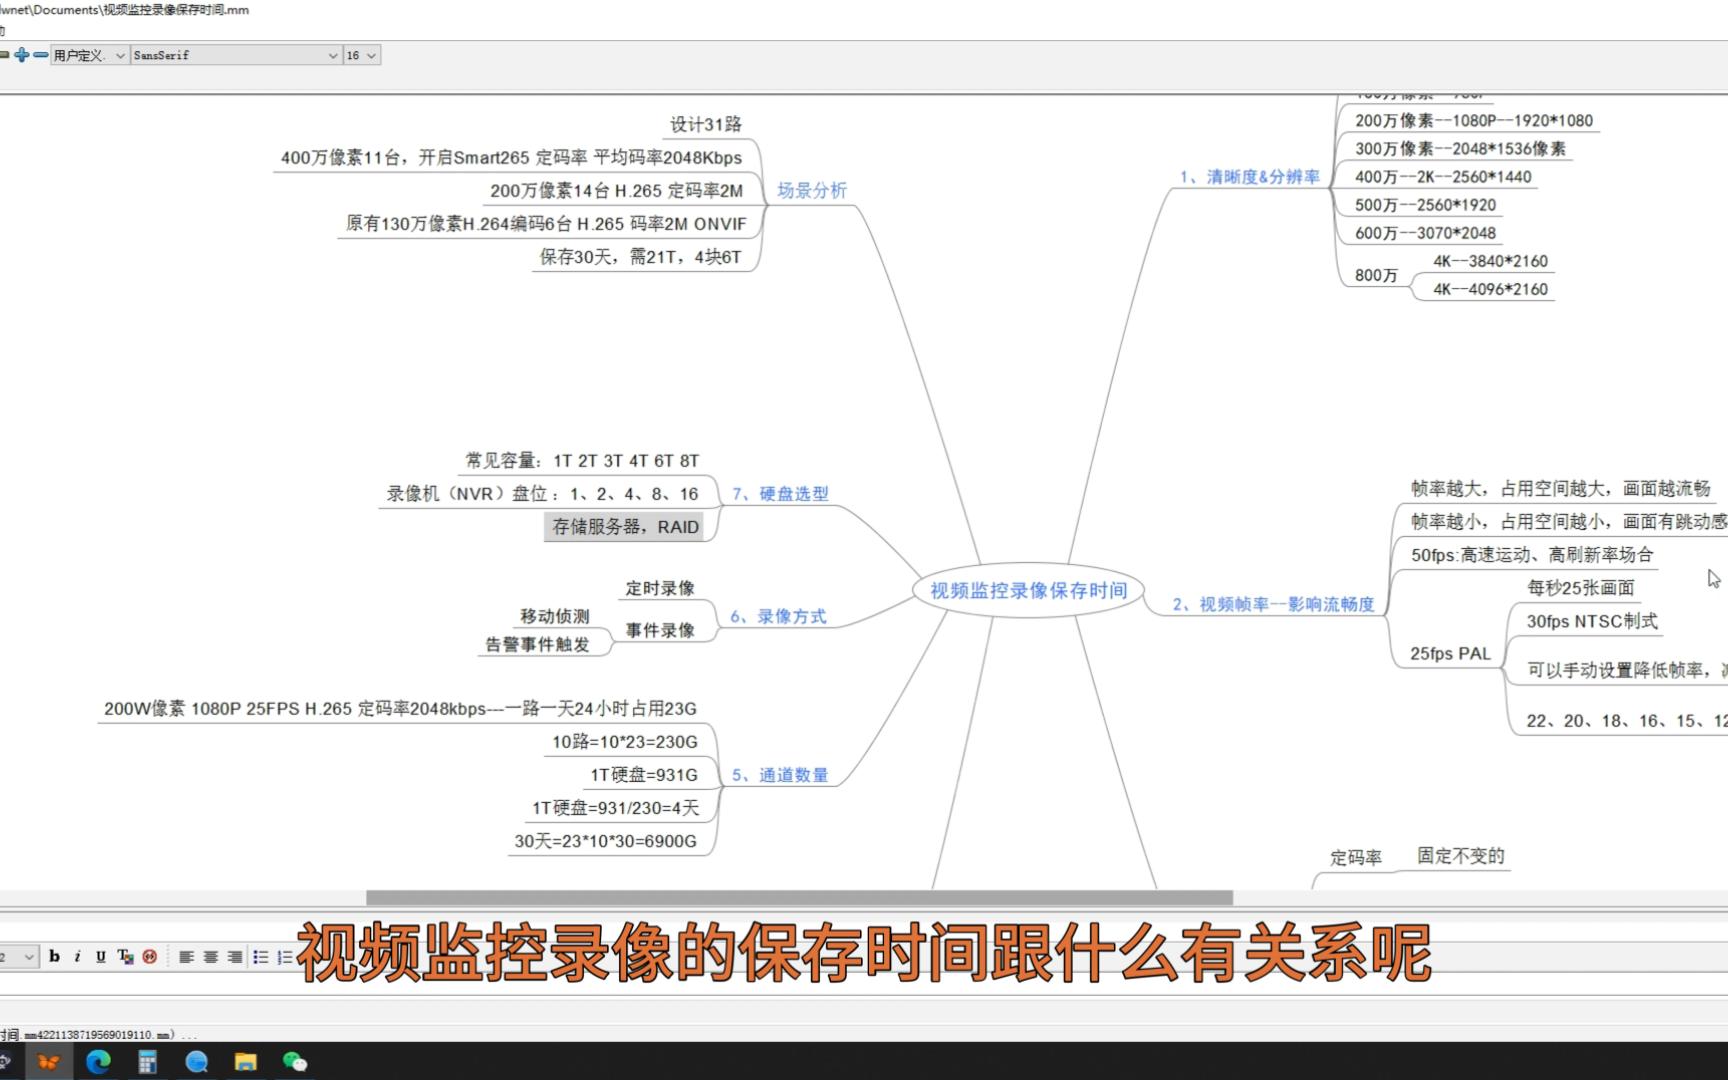The width and height of the screenshot is (1728, 1080).
Task: Click the 4K--3840*2160 node
Action: pyautogui.click(x=1490, y=260)
